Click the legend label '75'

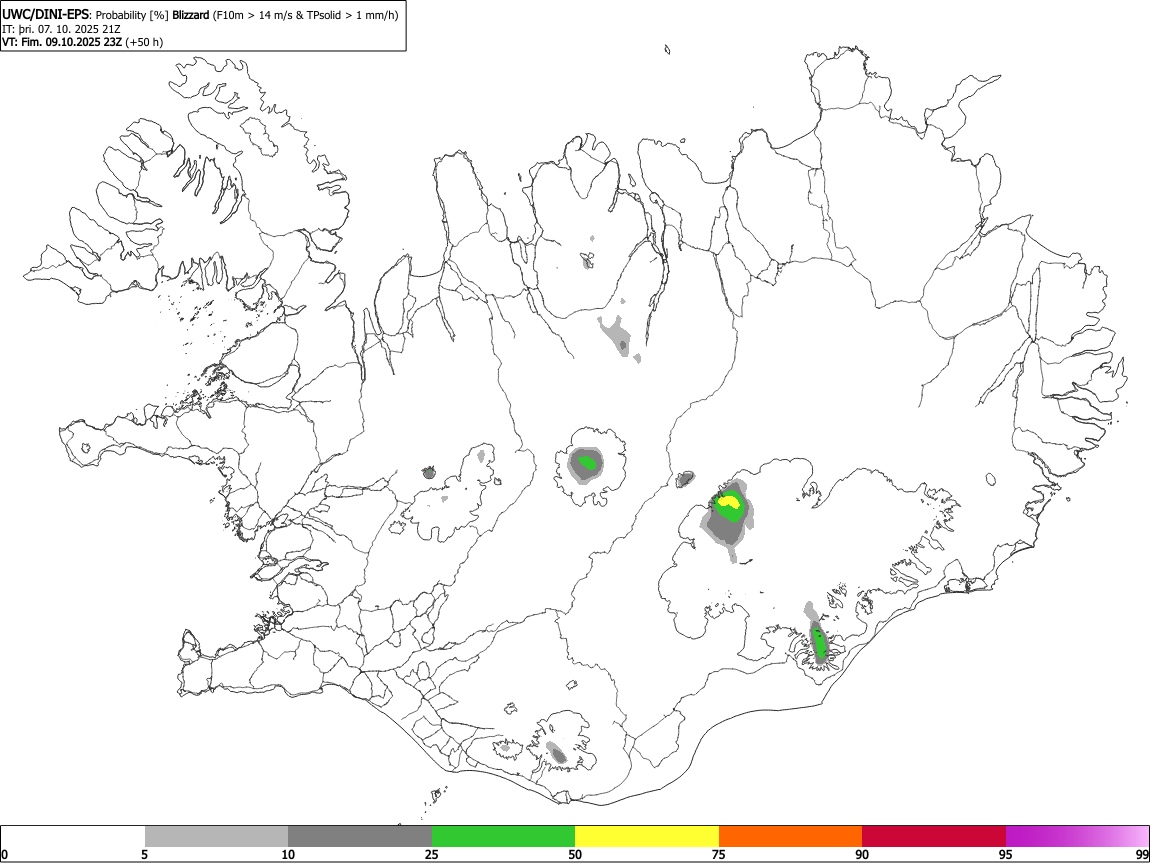(x=719, y=854)
